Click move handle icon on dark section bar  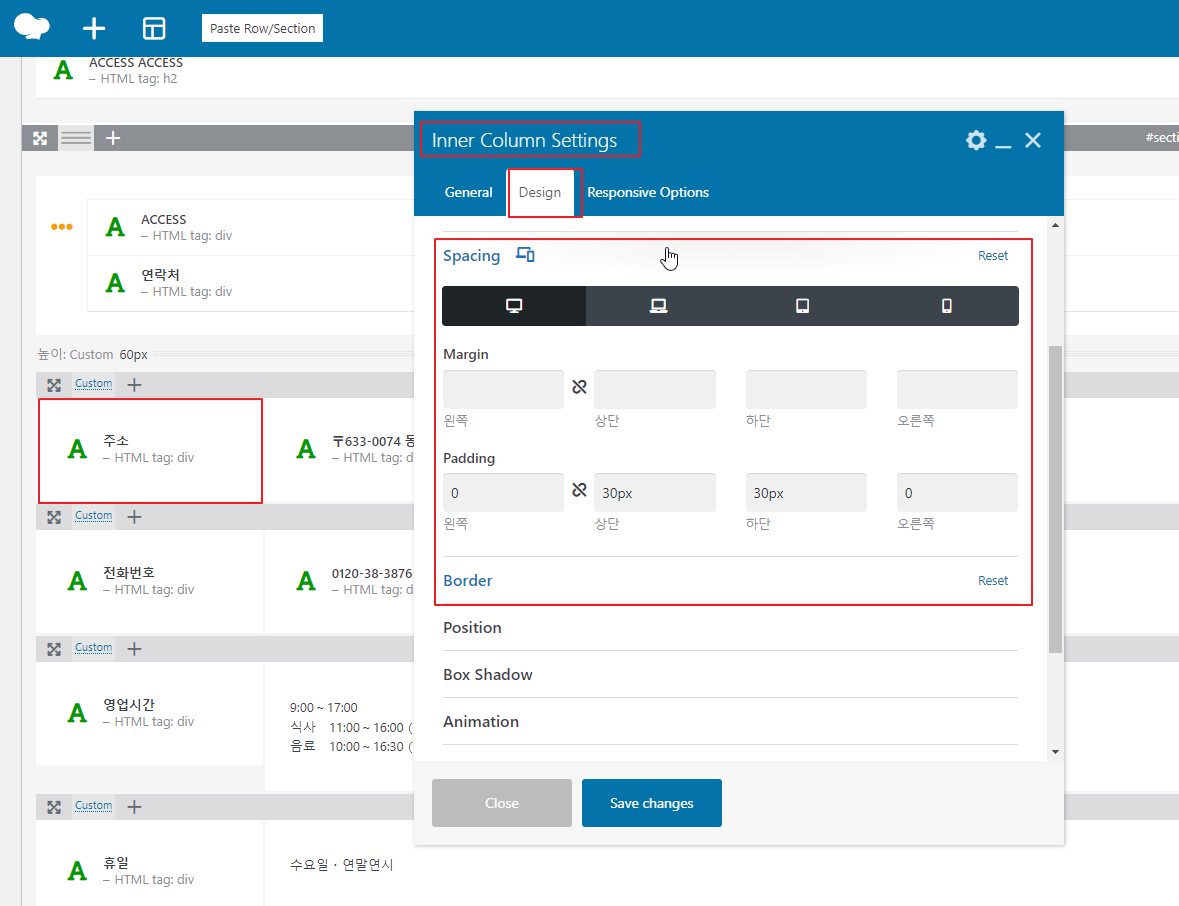(40, 138)
